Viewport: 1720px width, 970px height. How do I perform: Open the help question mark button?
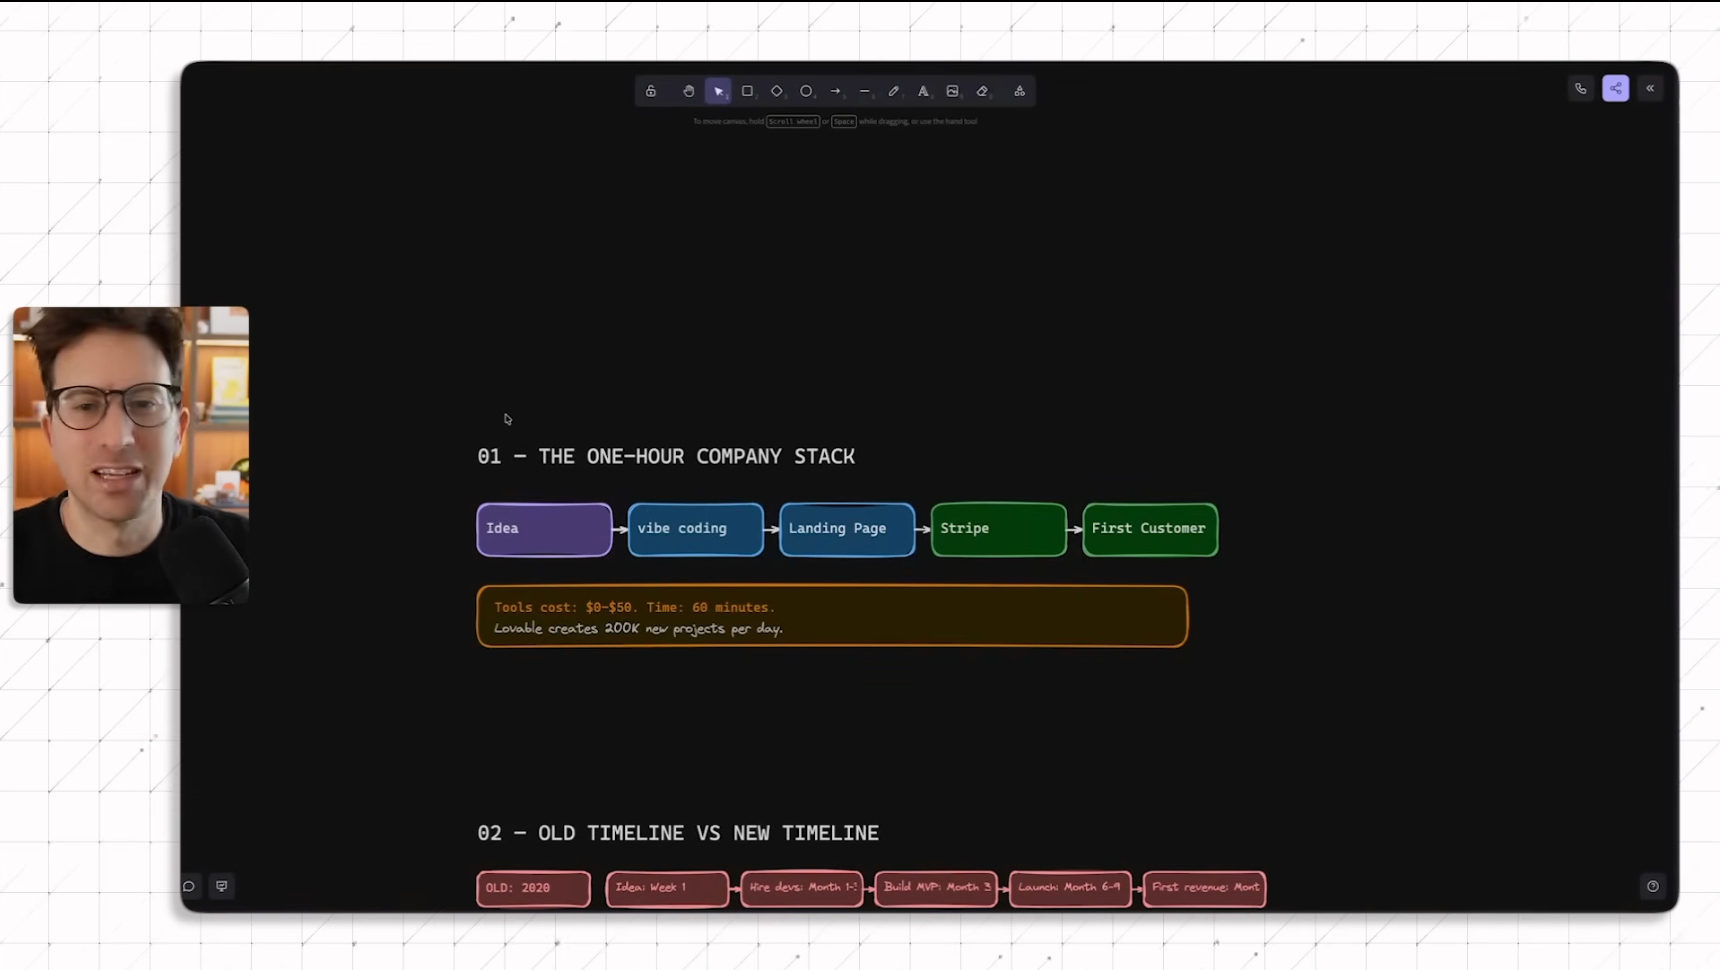pos(1652,886)
